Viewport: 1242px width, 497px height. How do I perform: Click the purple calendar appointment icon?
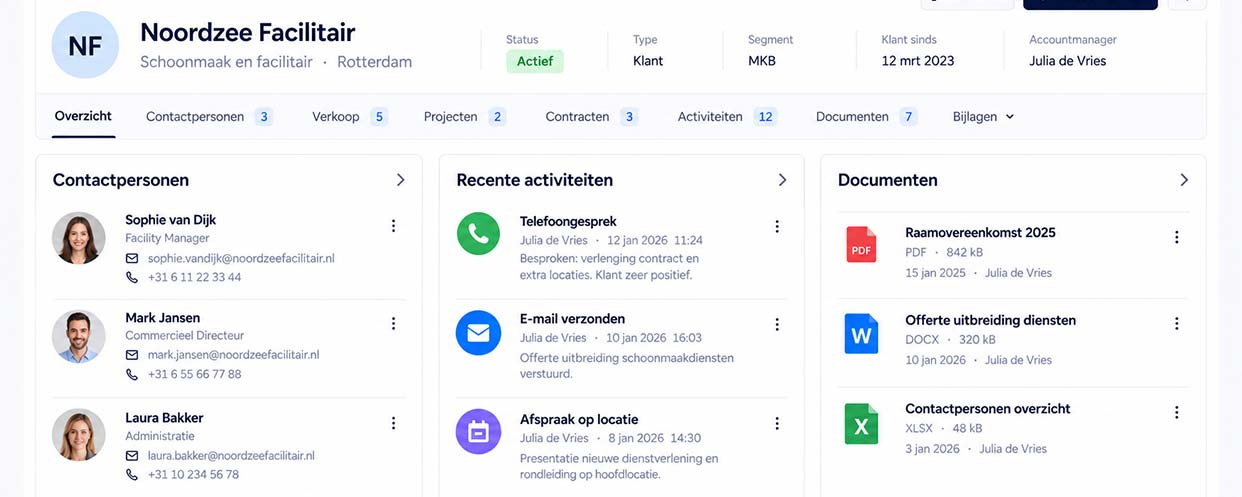pos(478,431)
